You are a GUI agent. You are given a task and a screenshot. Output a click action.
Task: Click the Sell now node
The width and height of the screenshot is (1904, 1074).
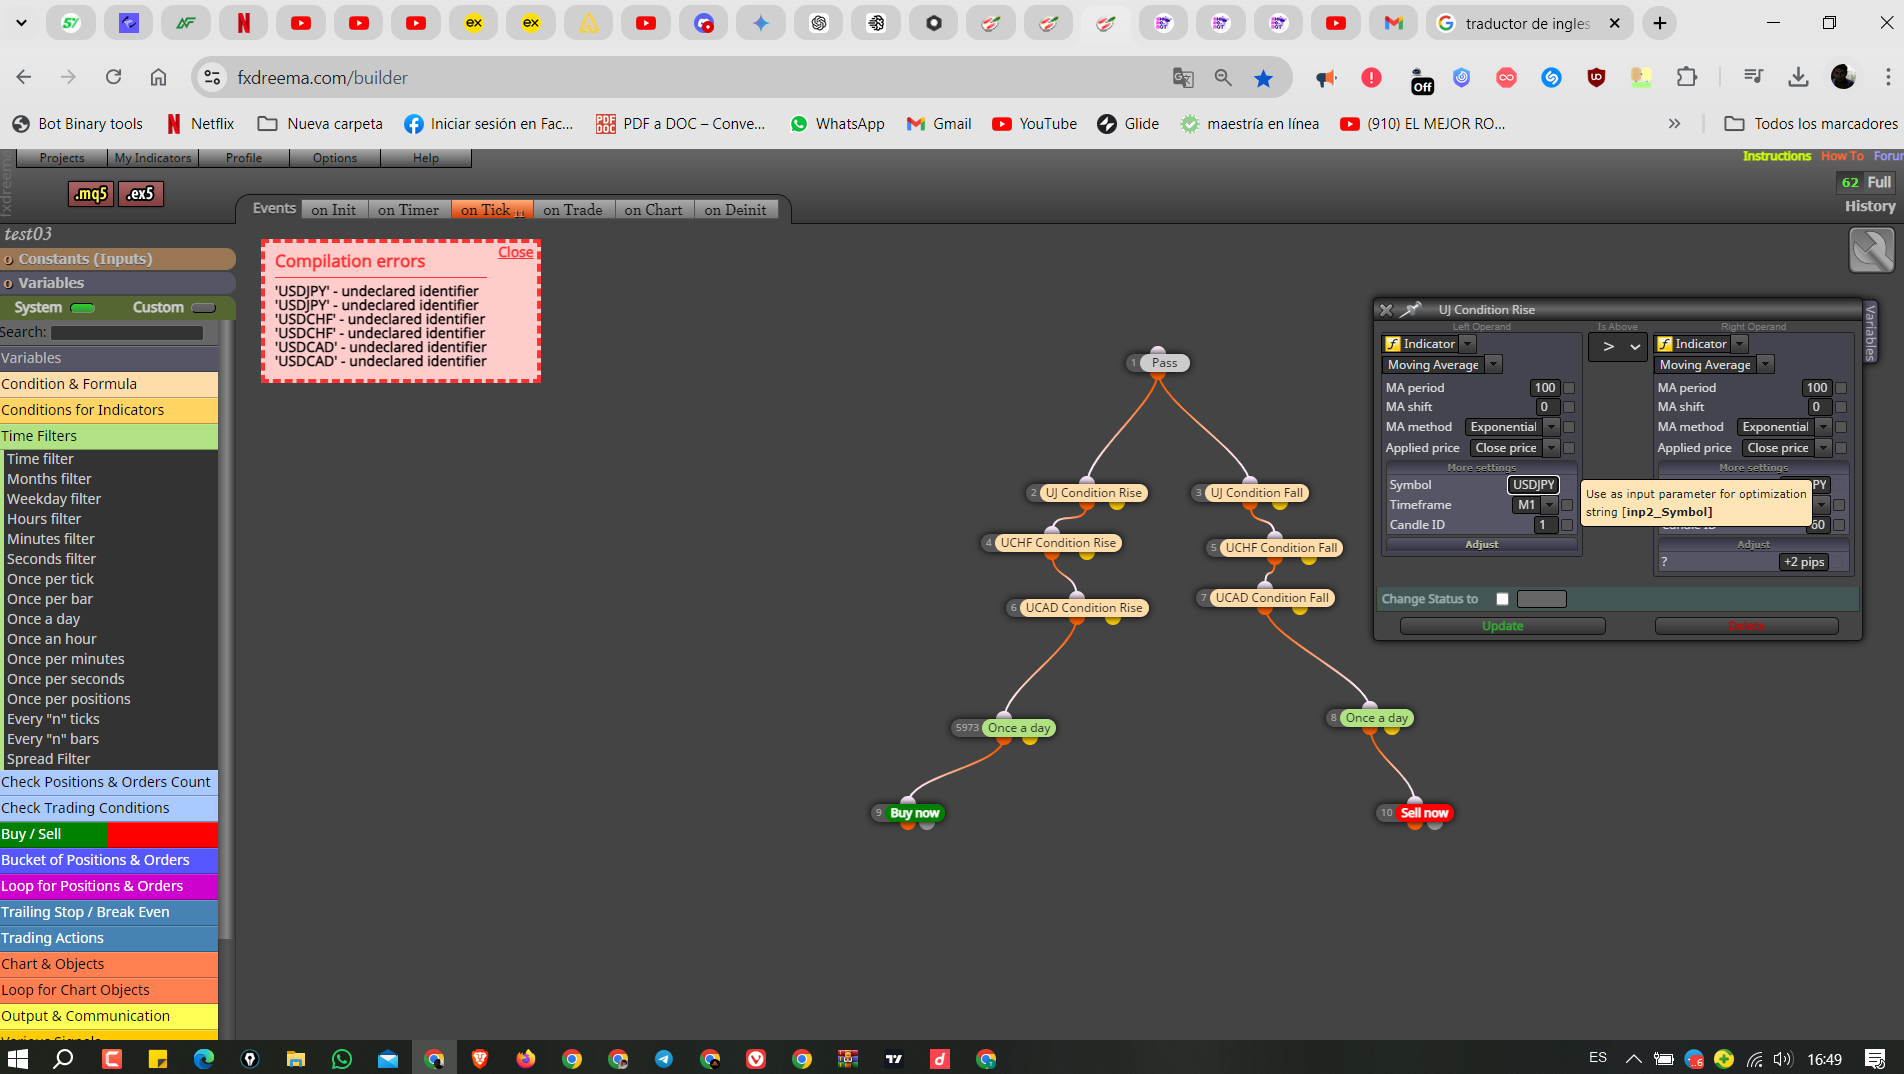1424,813
